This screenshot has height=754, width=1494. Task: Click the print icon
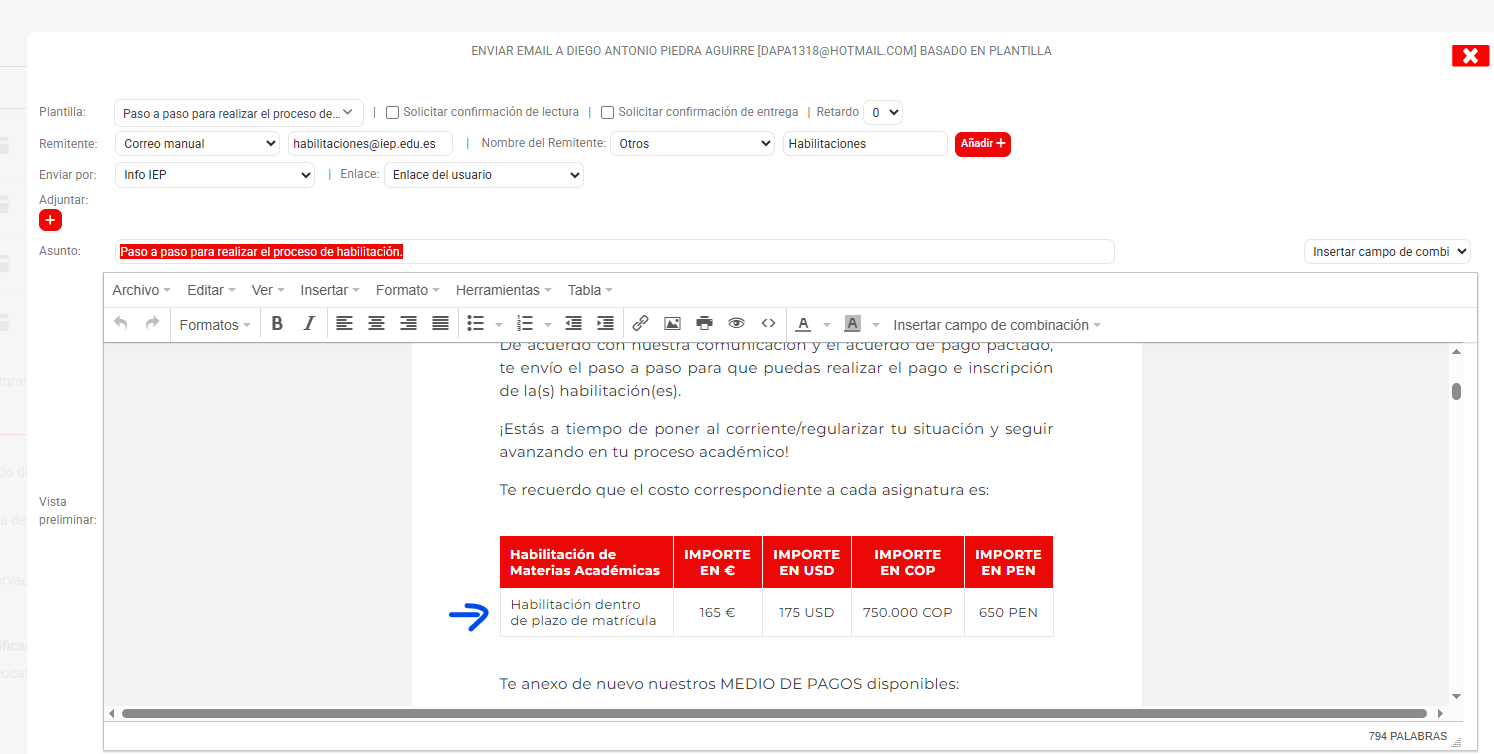tap(704, 324)
